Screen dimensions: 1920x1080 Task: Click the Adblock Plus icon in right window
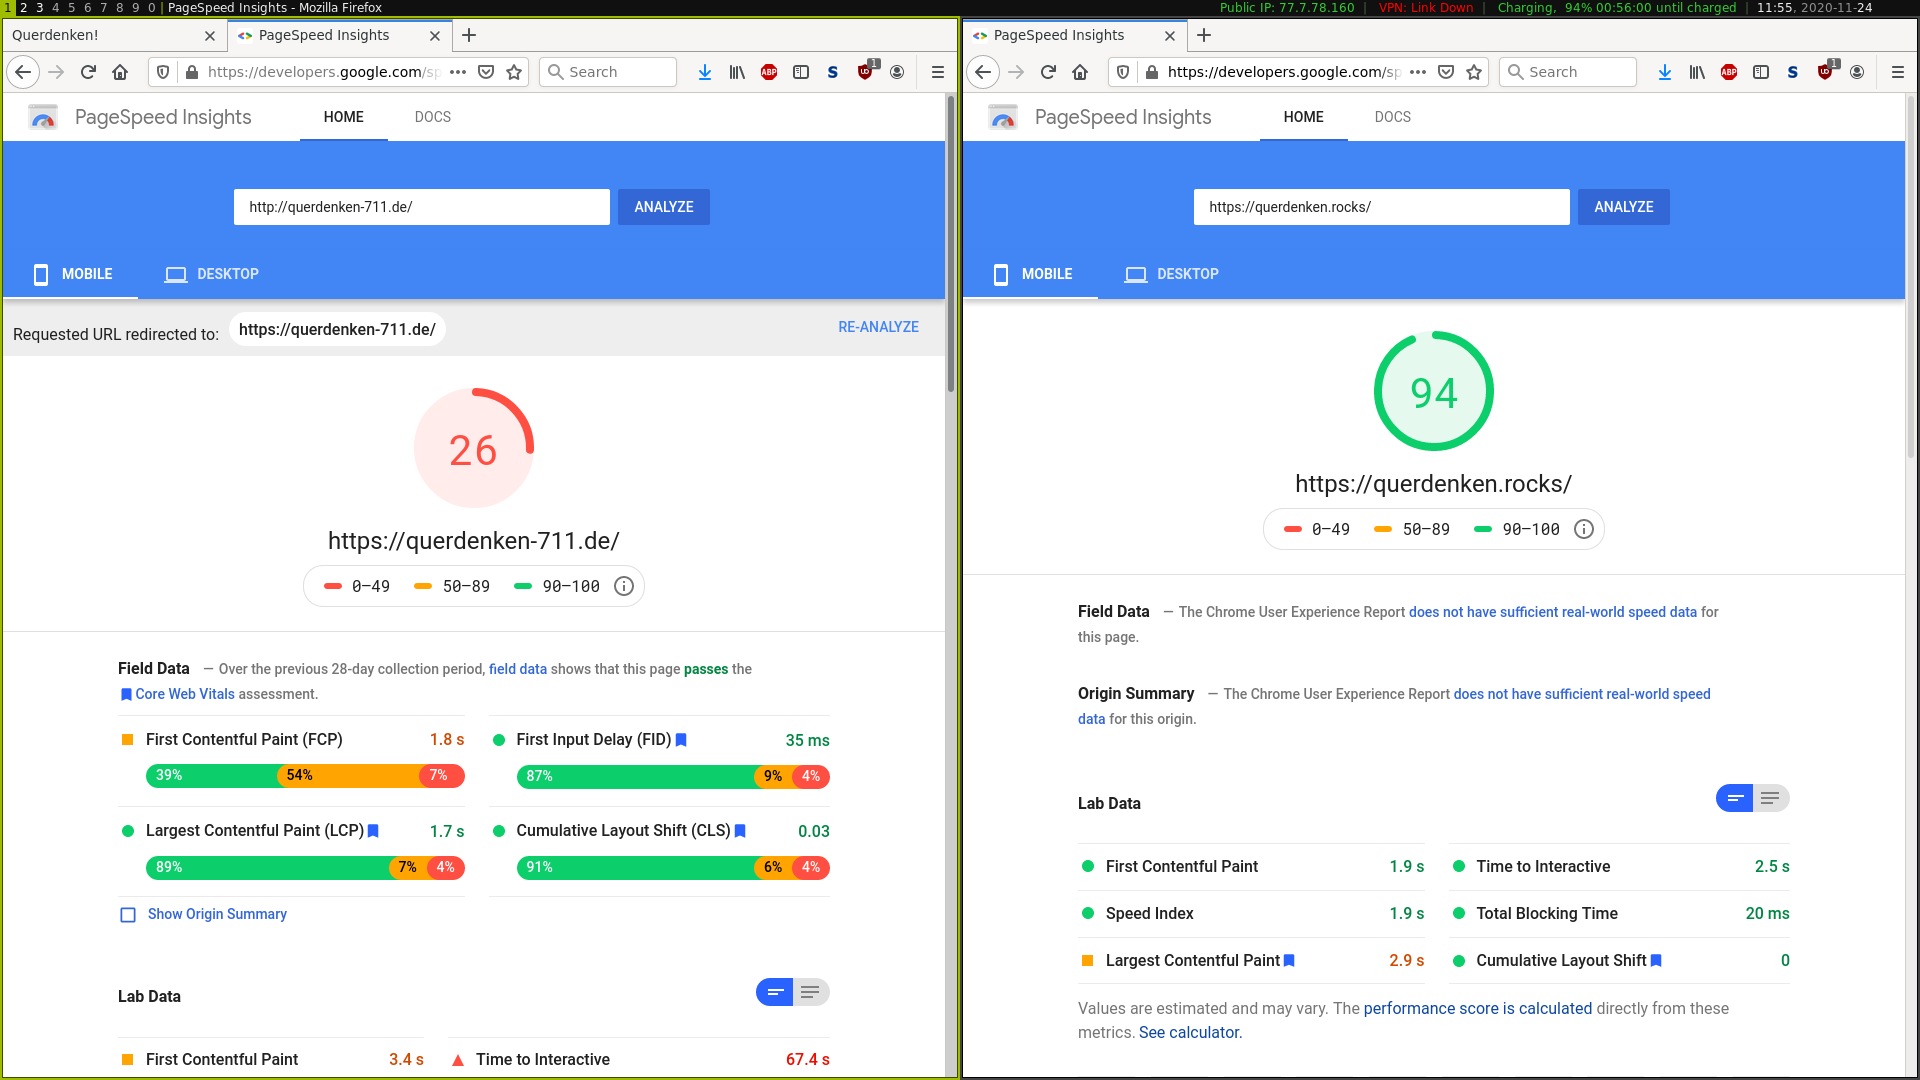(x=1729, y=72)
